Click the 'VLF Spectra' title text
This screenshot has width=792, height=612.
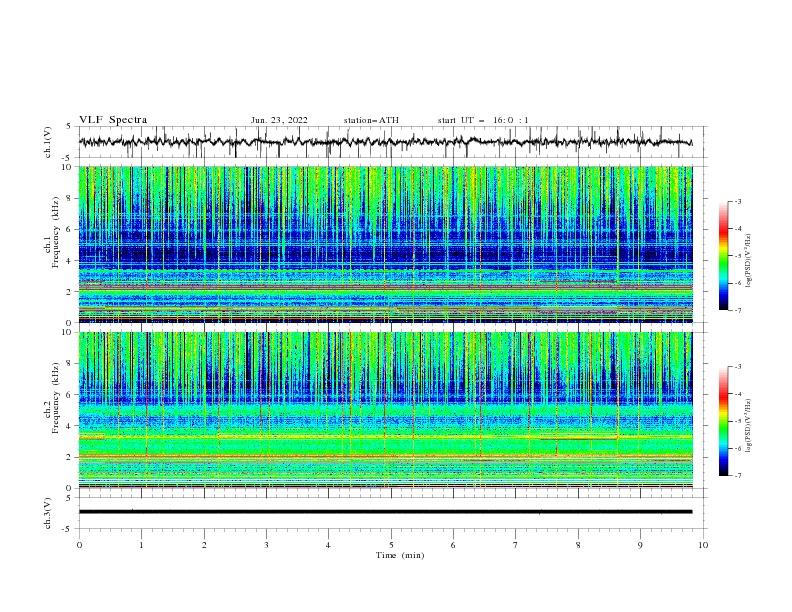[x=113, y=120]
